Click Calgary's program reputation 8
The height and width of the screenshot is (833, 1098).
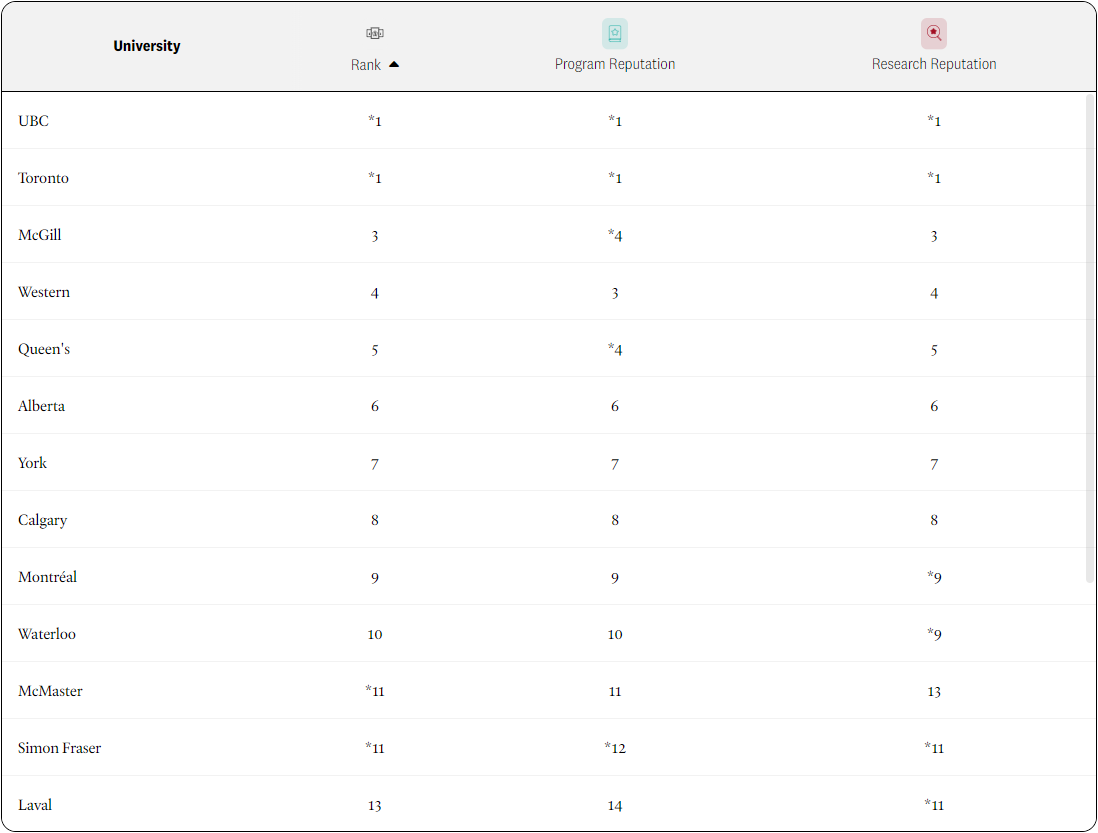[x=615, y=520]
